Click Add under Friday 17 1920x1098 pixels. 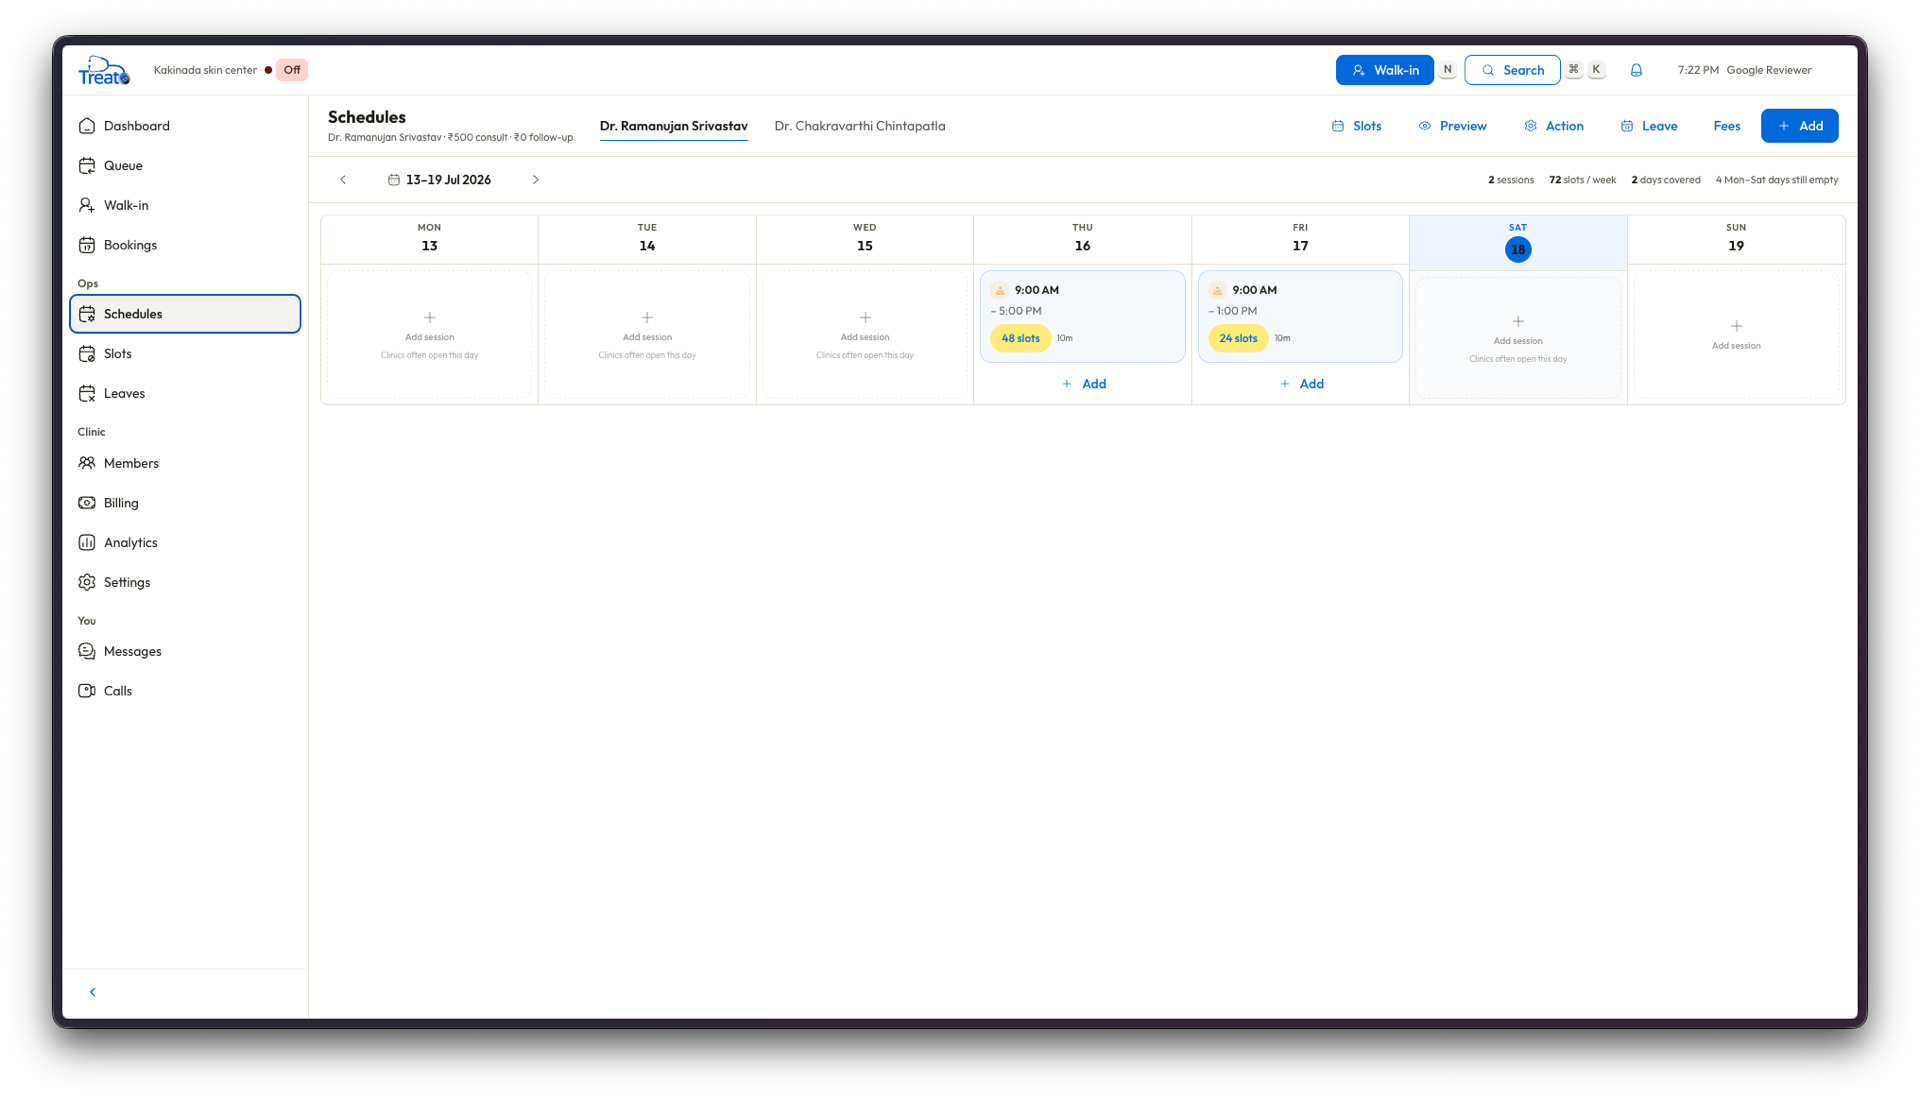click(x=1301, y=384)
